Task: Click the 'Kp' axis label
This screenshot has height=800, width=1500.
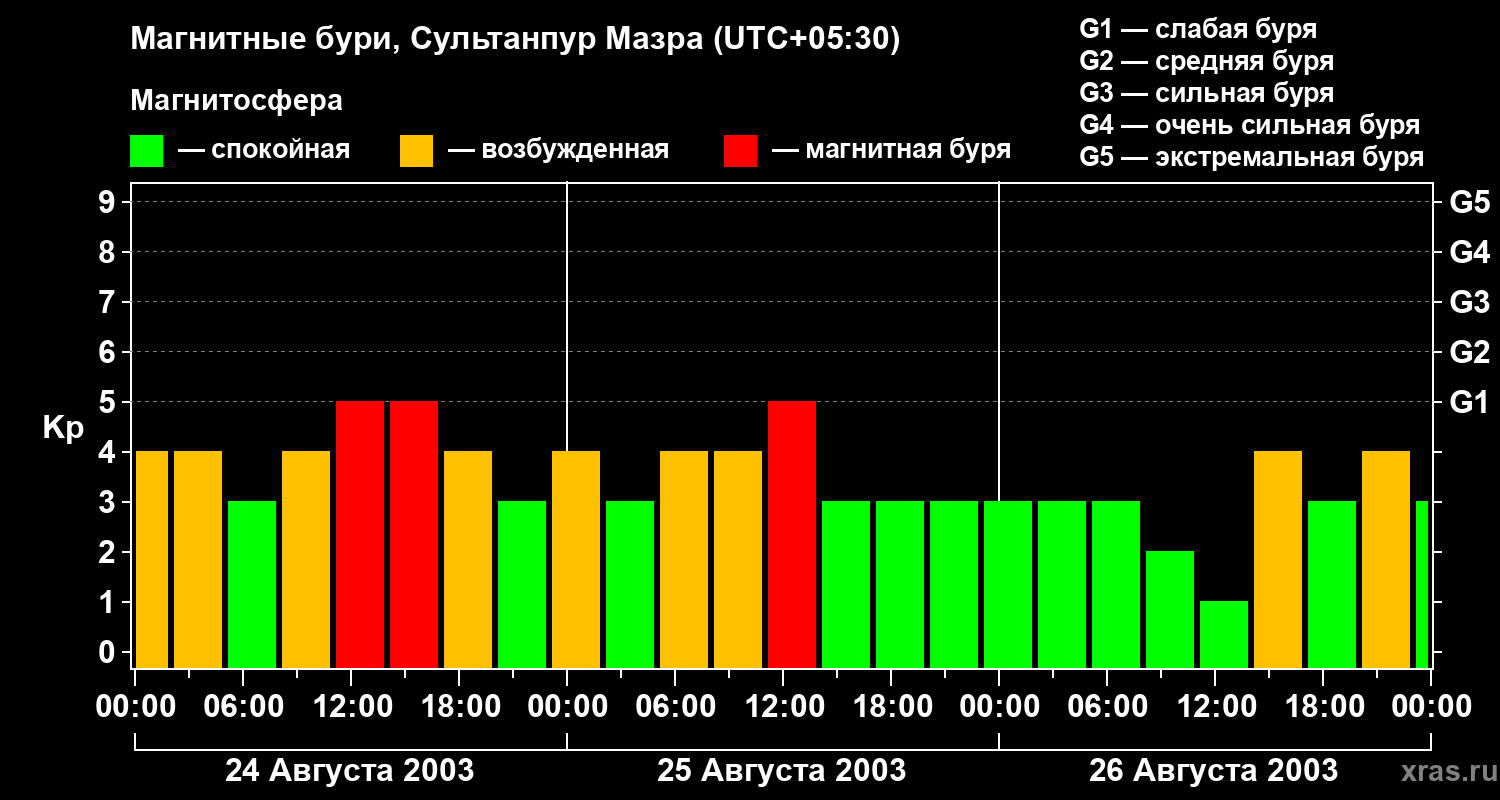Action: pyautogui.click(x=63, y=428)
